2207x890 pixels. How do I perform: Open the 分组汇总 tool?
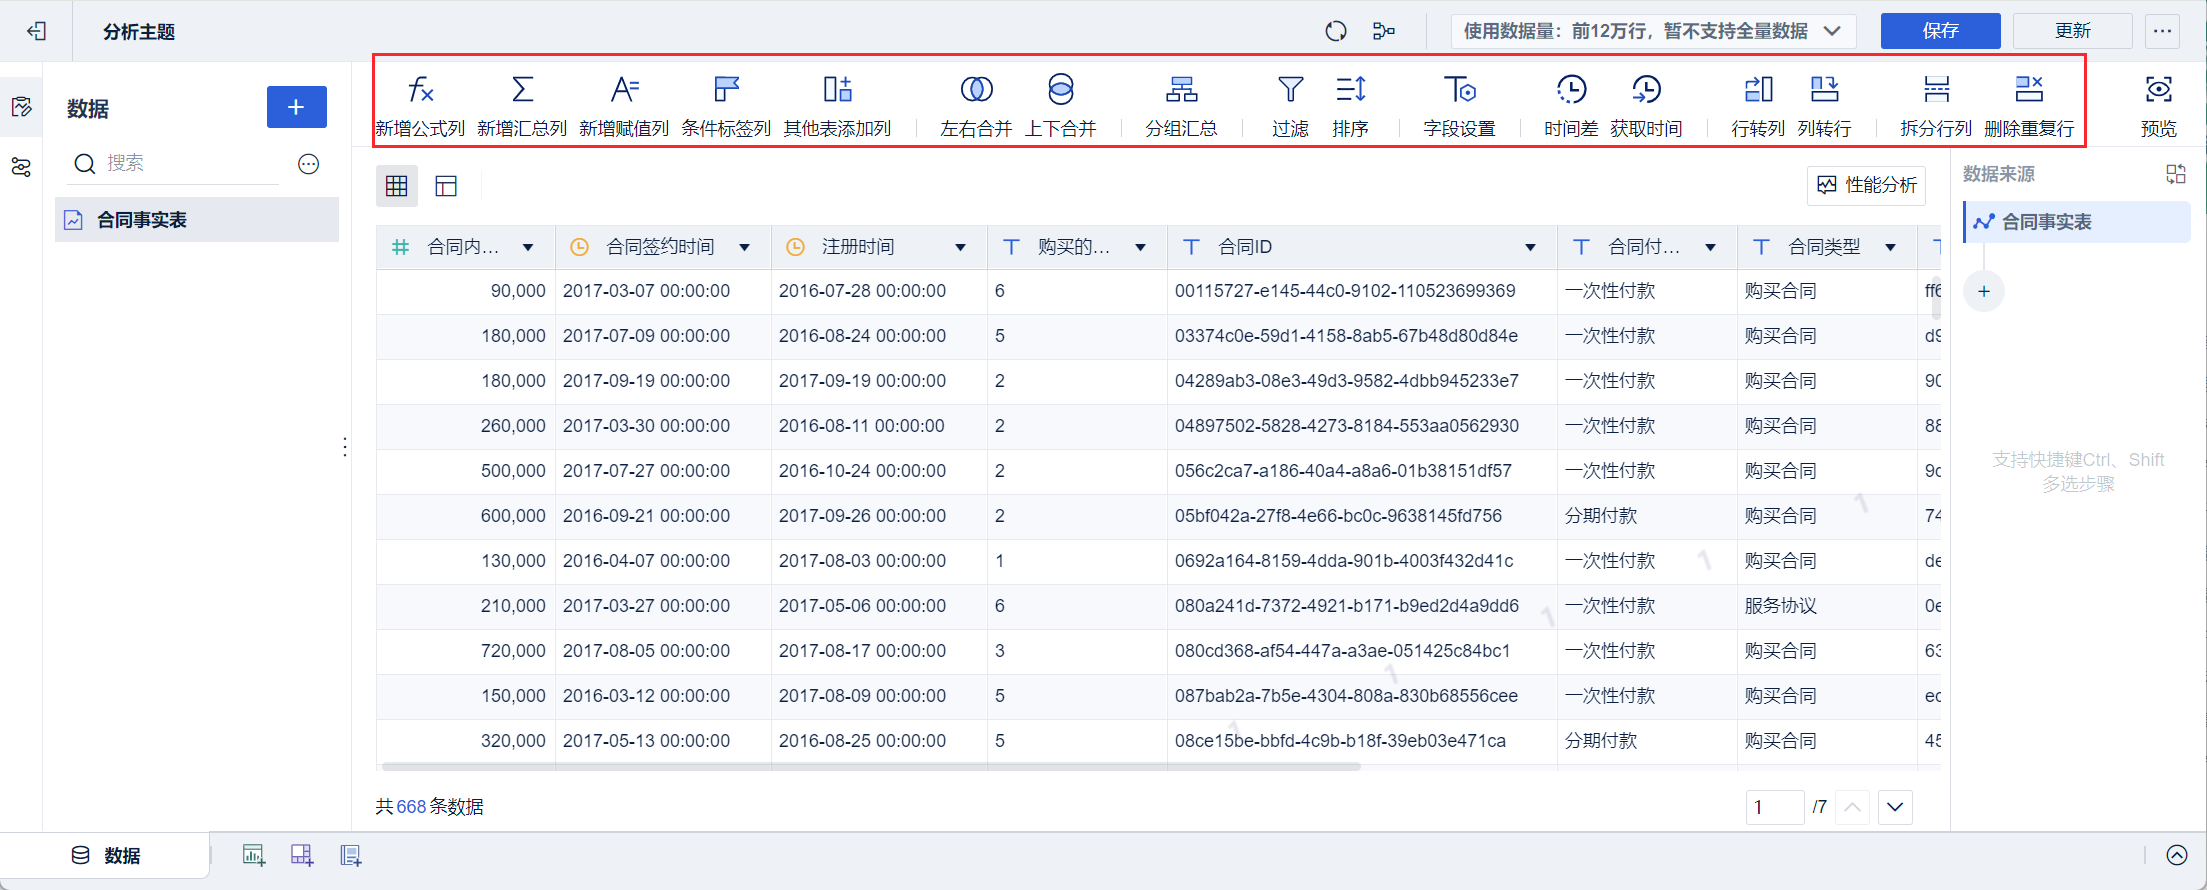[x=1181, y=105]
